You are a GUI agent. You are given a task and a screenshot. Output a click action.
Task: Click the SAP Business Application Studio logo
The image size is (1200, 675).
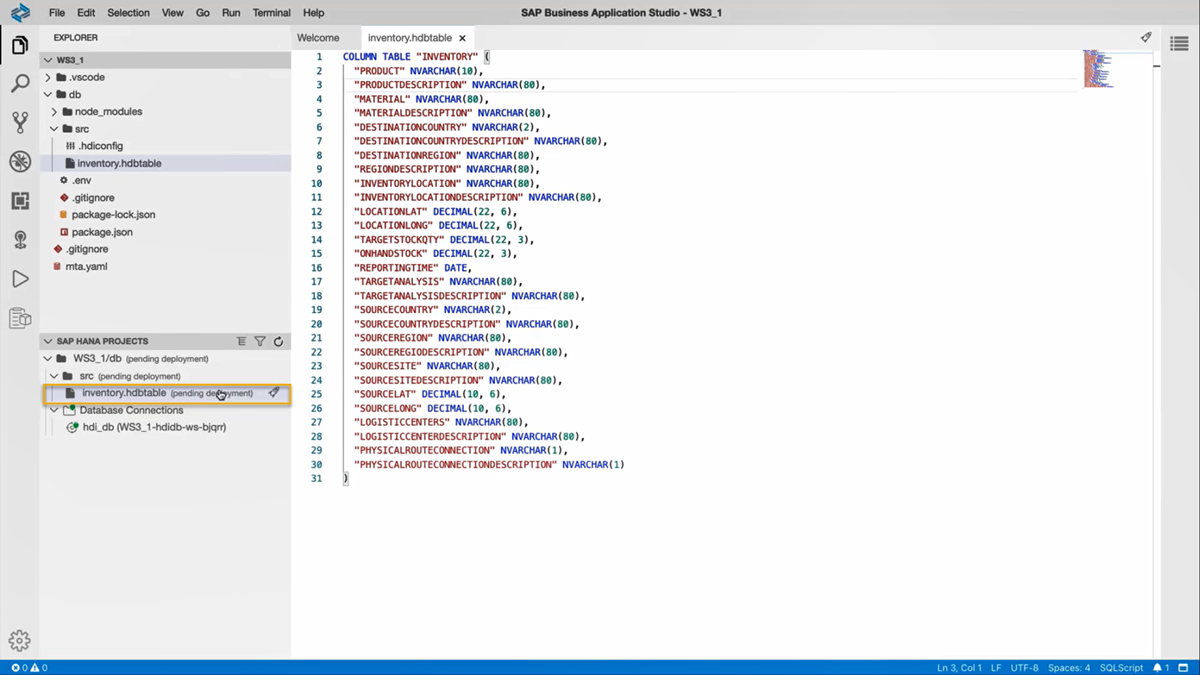pos(20,13)
